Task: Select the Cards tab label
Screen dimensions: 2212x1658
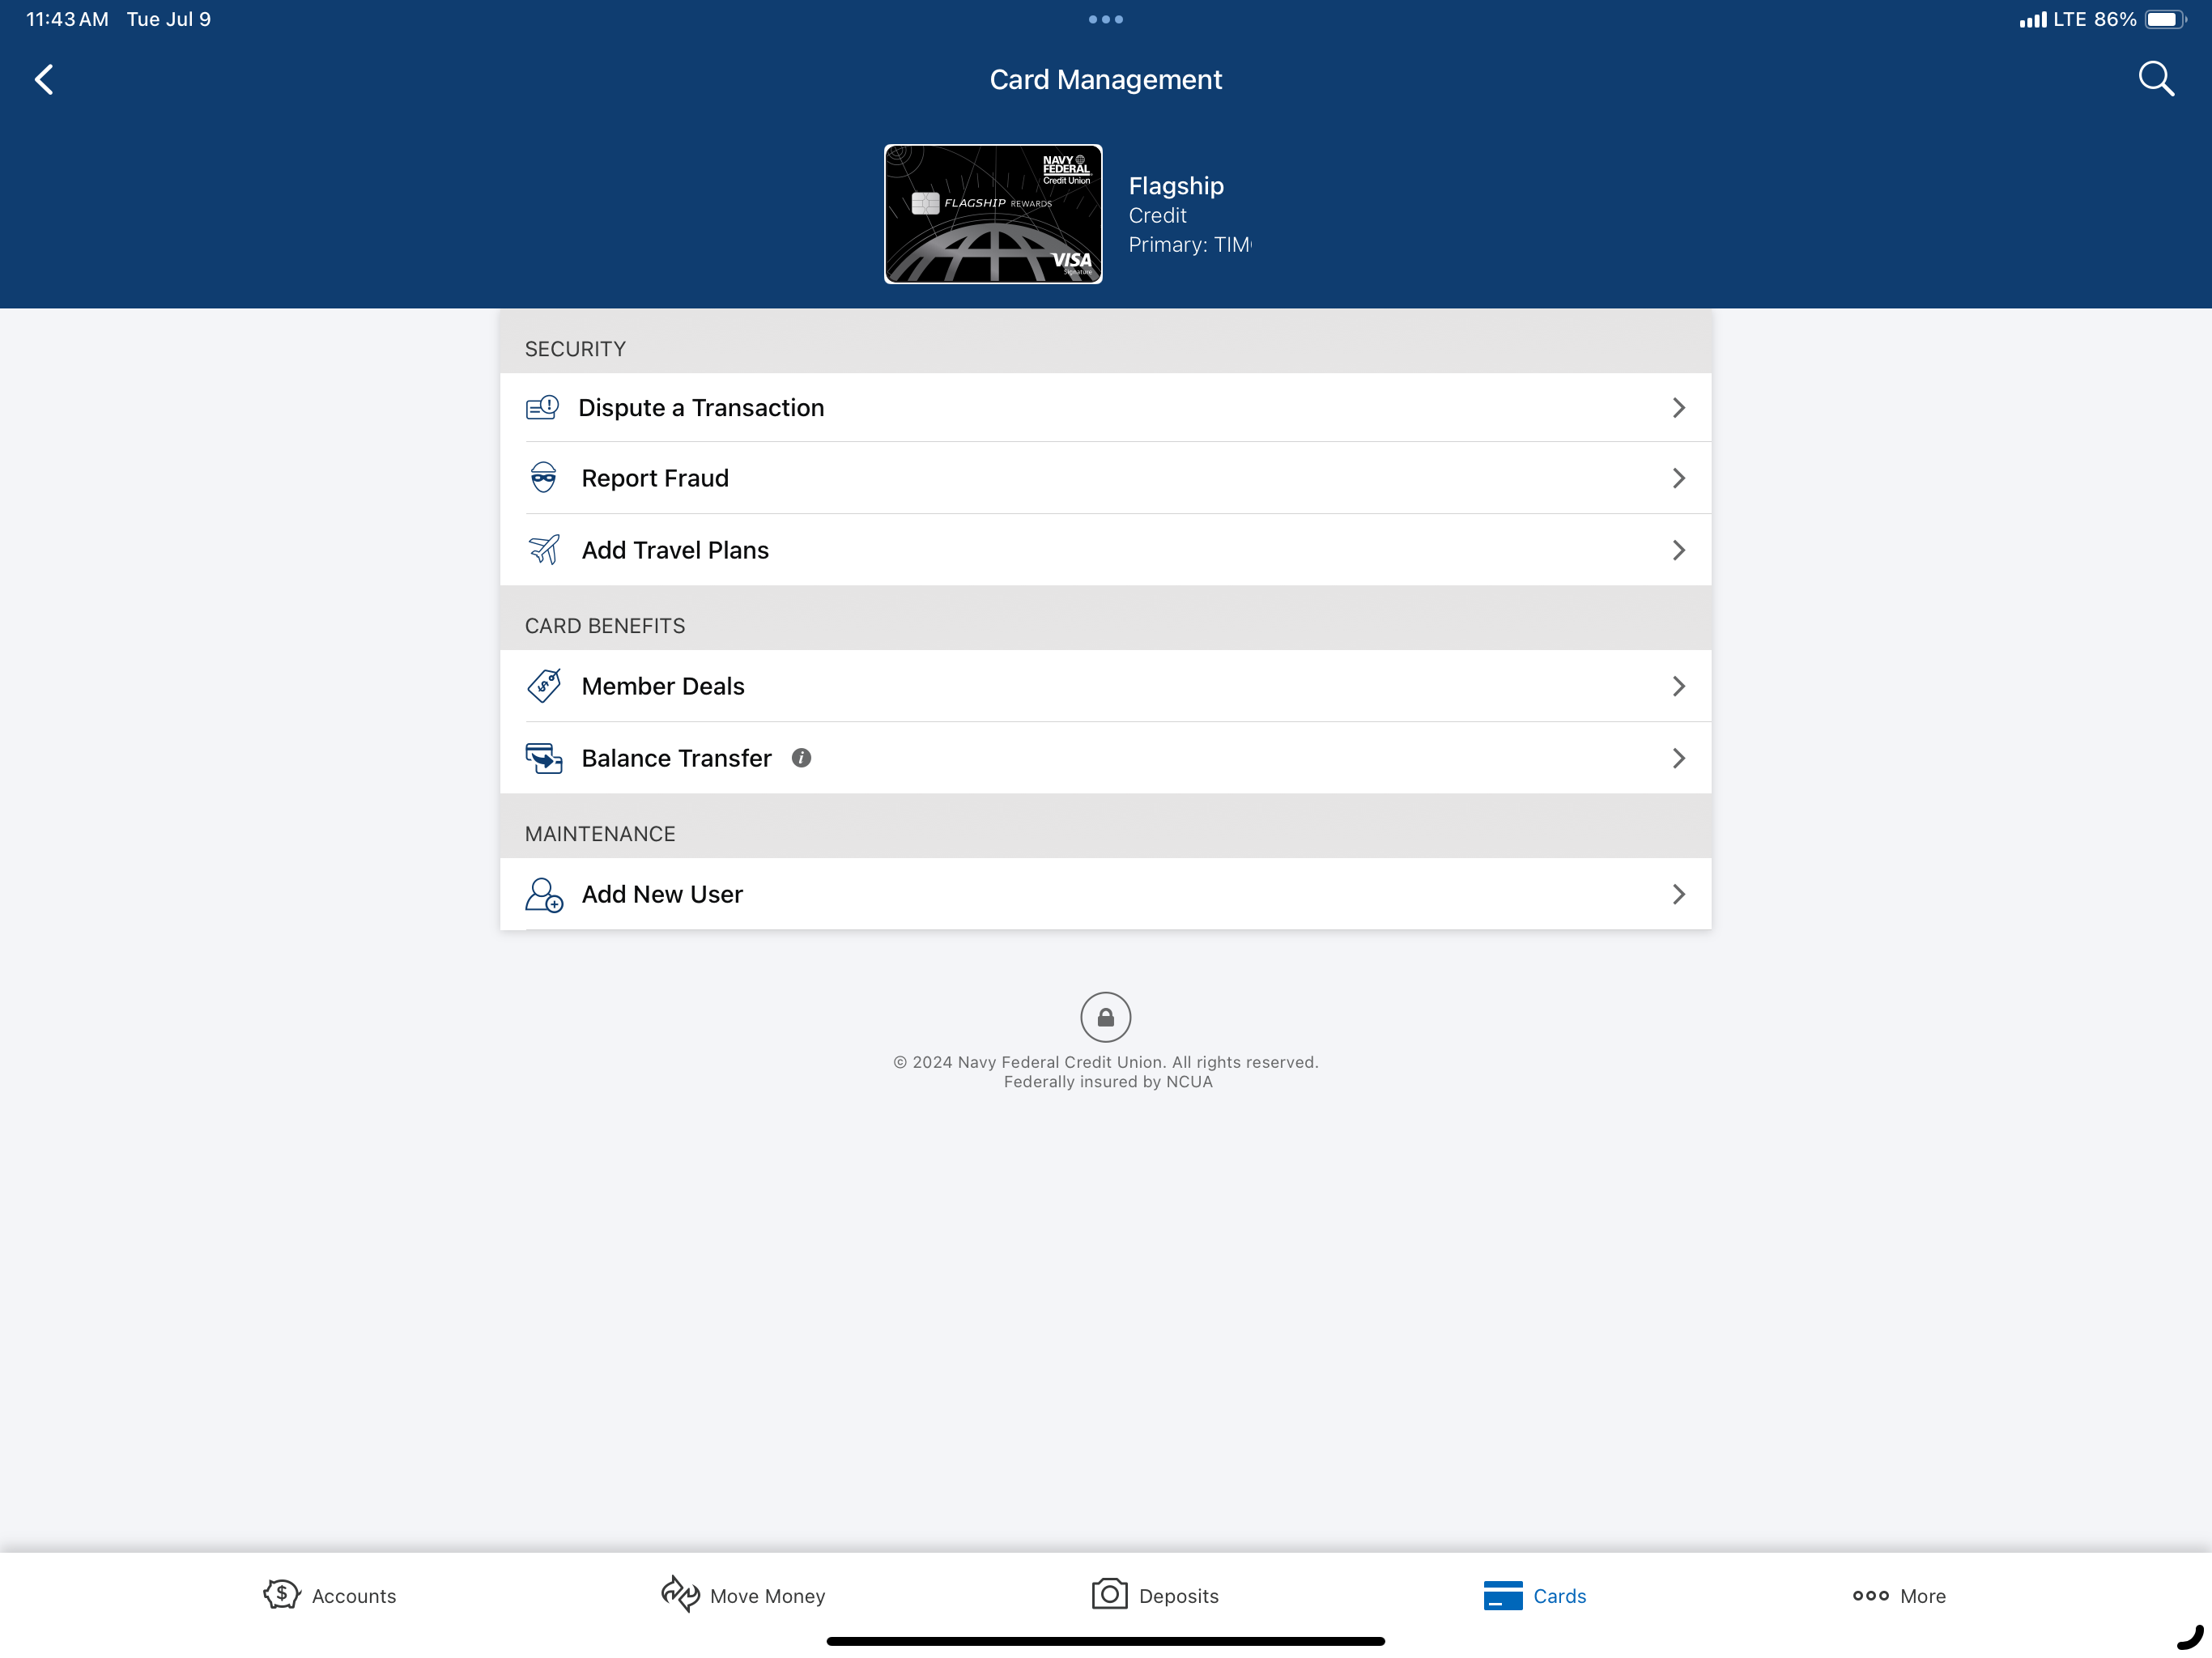Action: pos(1559,1596)
